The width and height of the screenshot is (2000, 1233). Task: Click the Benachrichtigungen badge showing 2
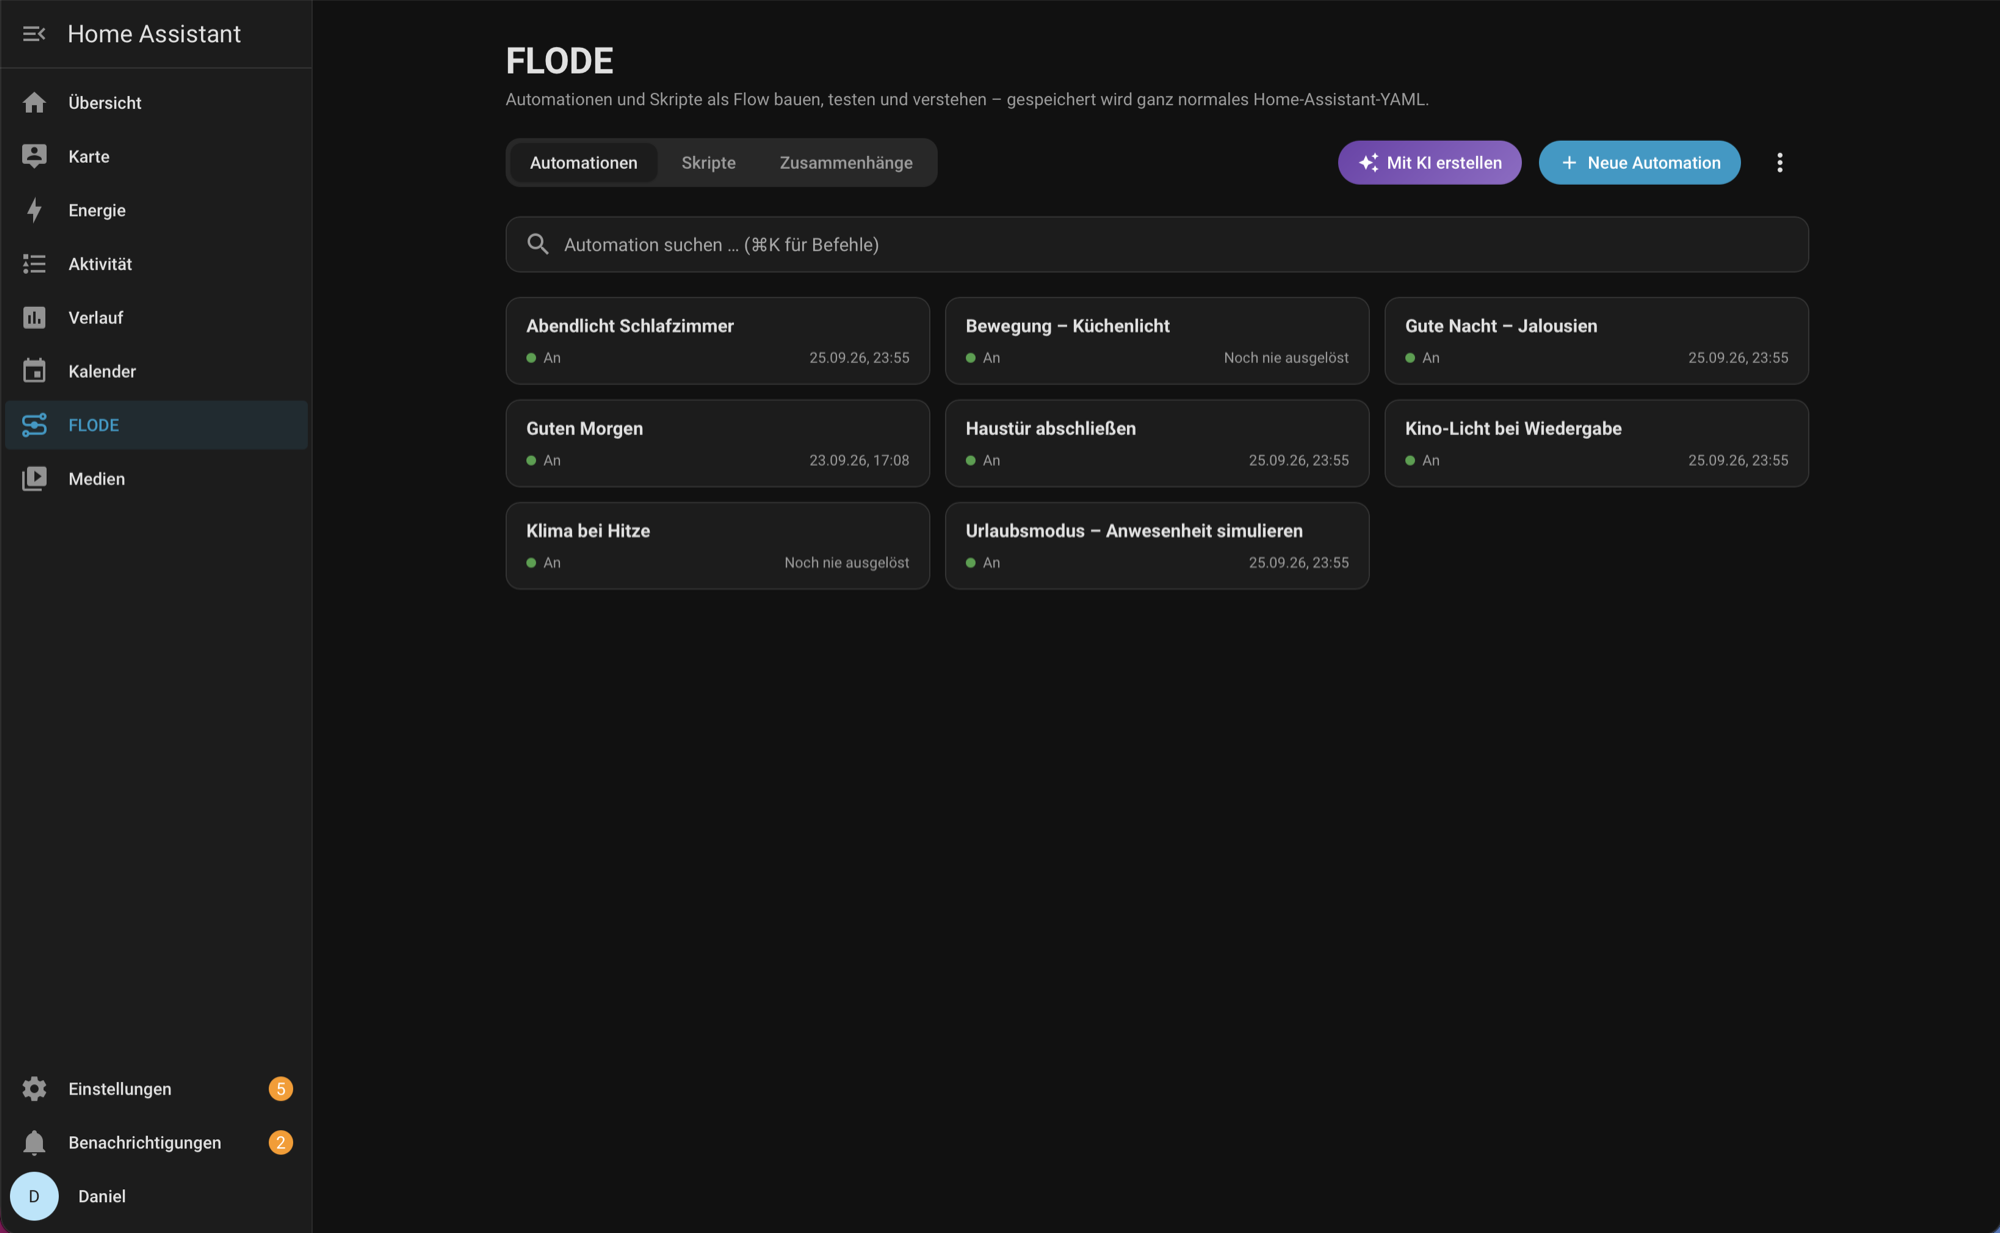coord(281,1143)
